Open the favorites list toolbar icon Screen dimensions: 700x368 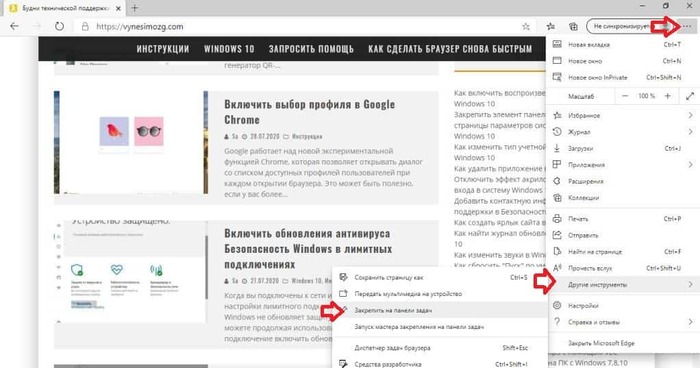click(x=551, y=27)
